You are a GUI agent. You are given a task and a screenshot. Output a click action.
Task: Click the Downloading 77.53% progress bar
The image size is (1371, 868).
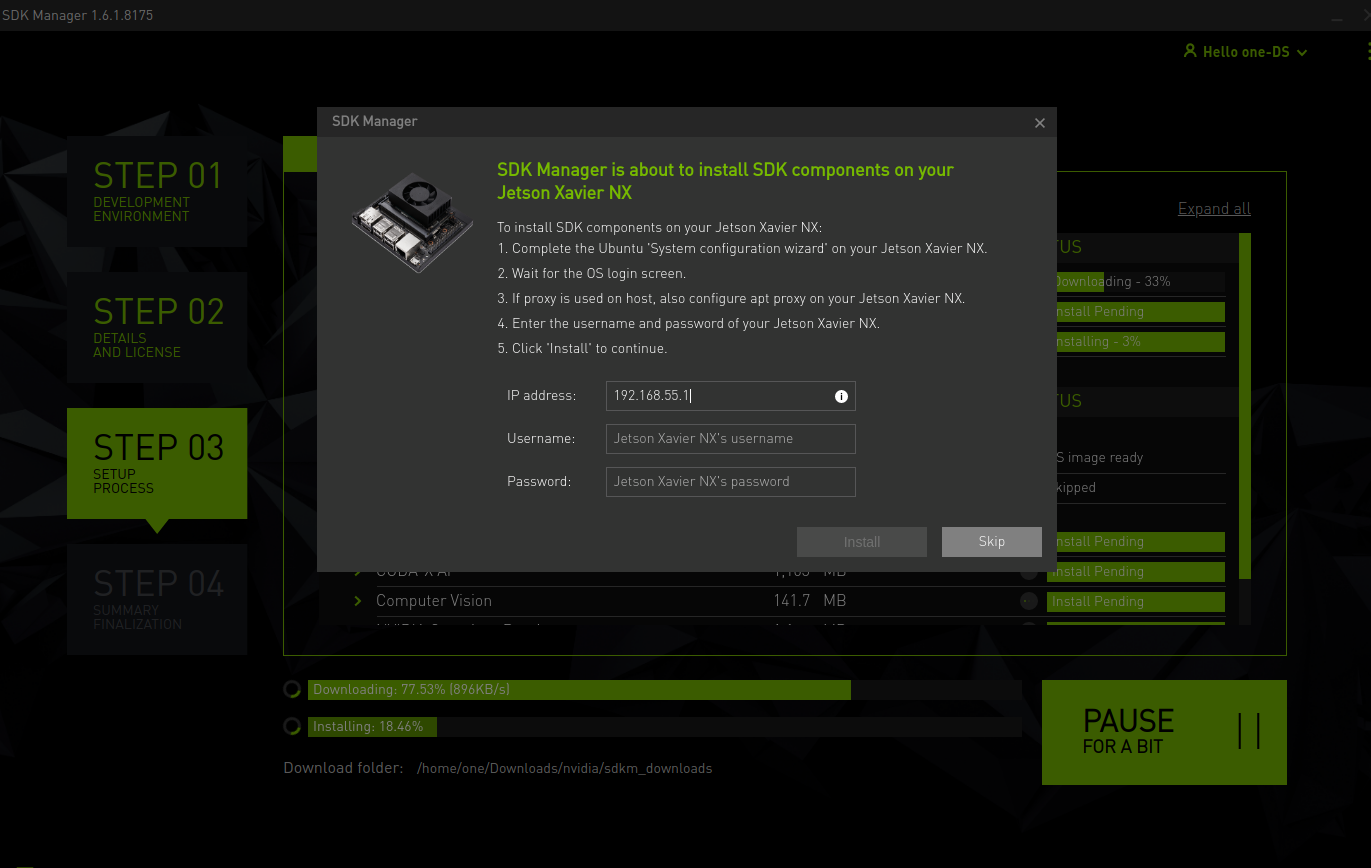[665, 690]
